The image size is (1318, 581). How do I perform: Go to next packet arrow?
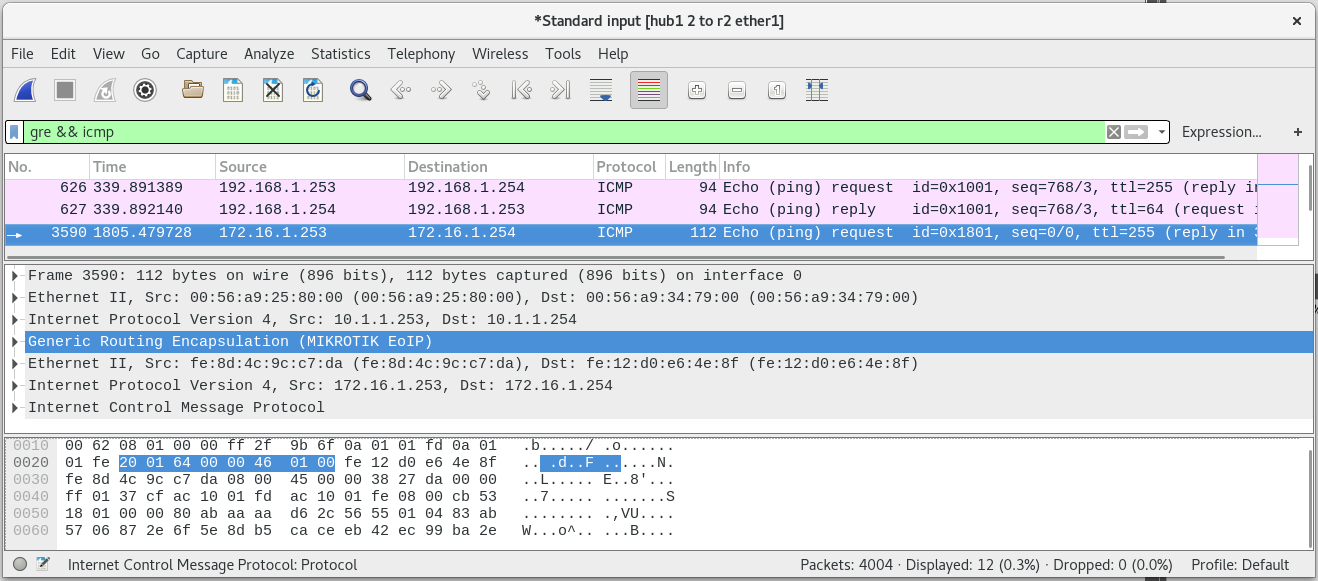(441, 91)
